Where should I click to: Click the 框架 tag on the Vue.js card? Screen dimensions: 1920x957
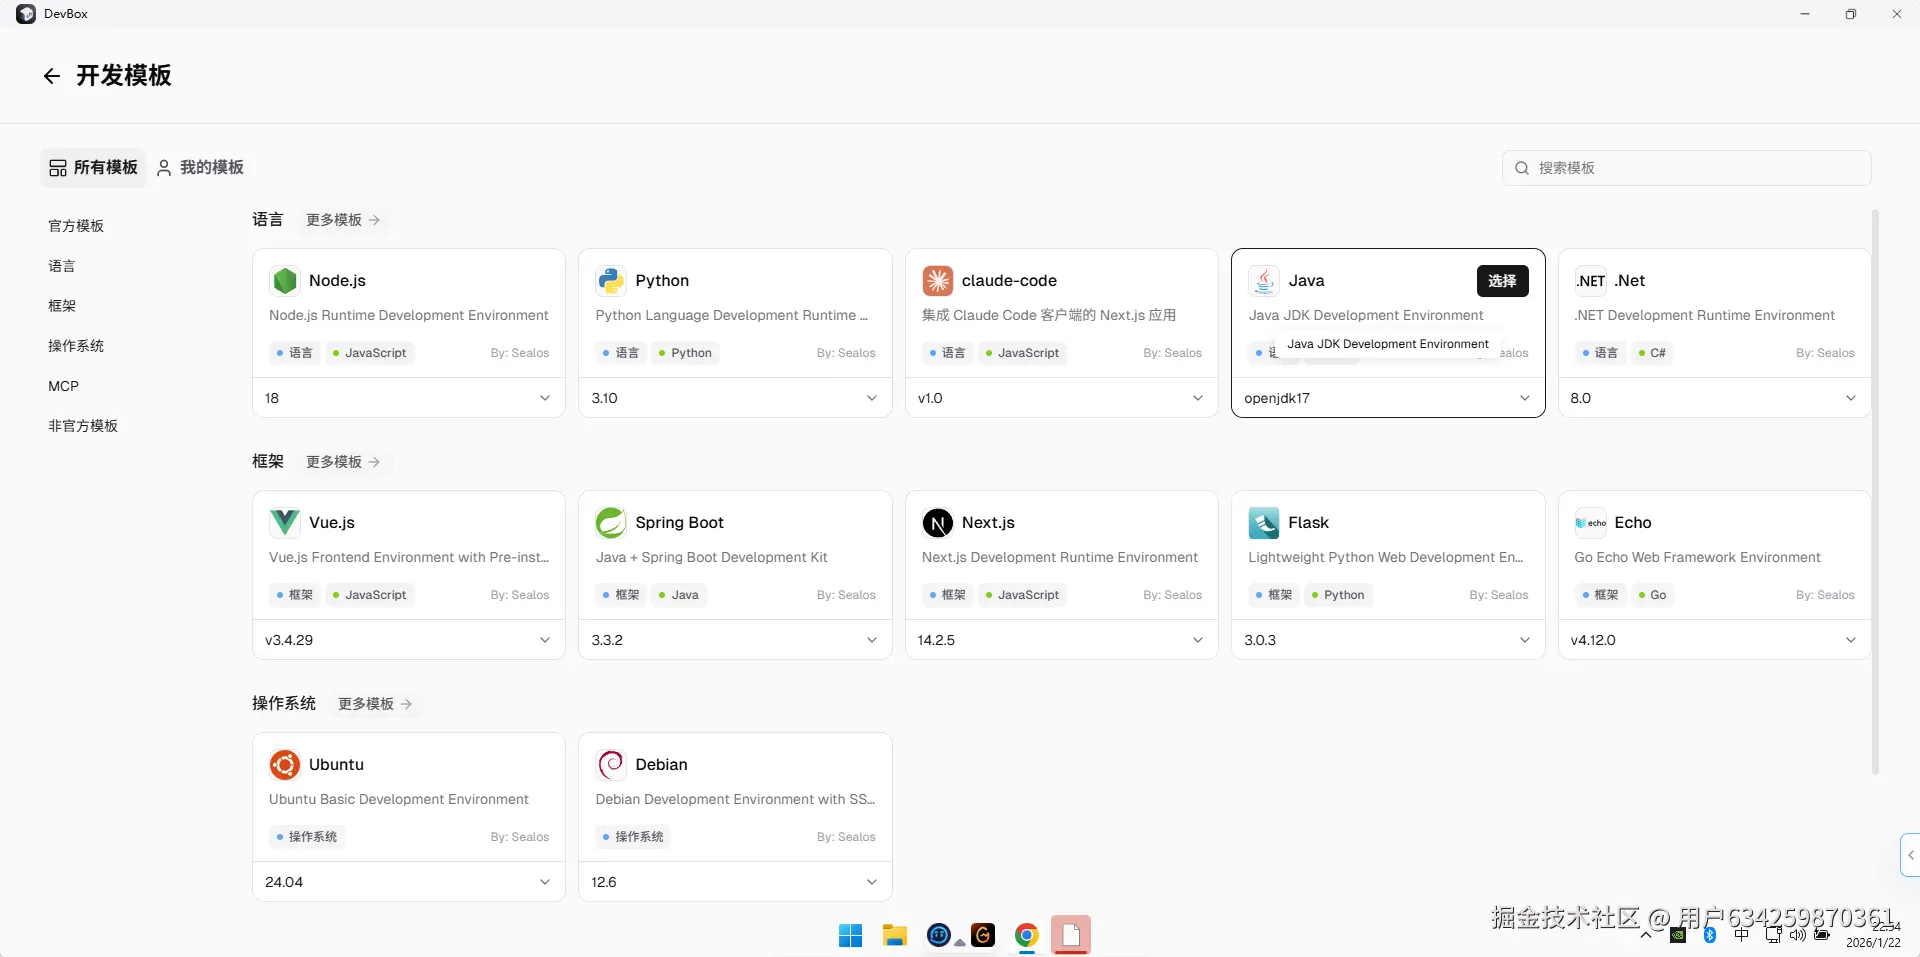click(295, 595)
